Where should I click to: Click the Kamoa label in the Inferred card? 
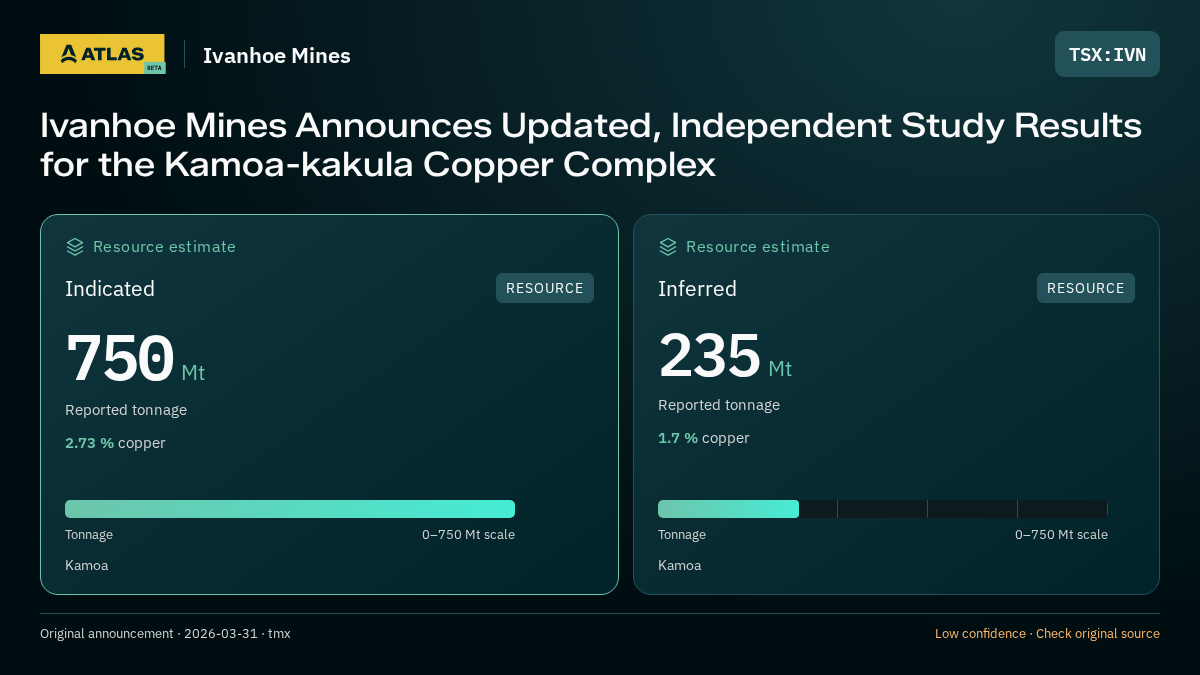point(679,566)
